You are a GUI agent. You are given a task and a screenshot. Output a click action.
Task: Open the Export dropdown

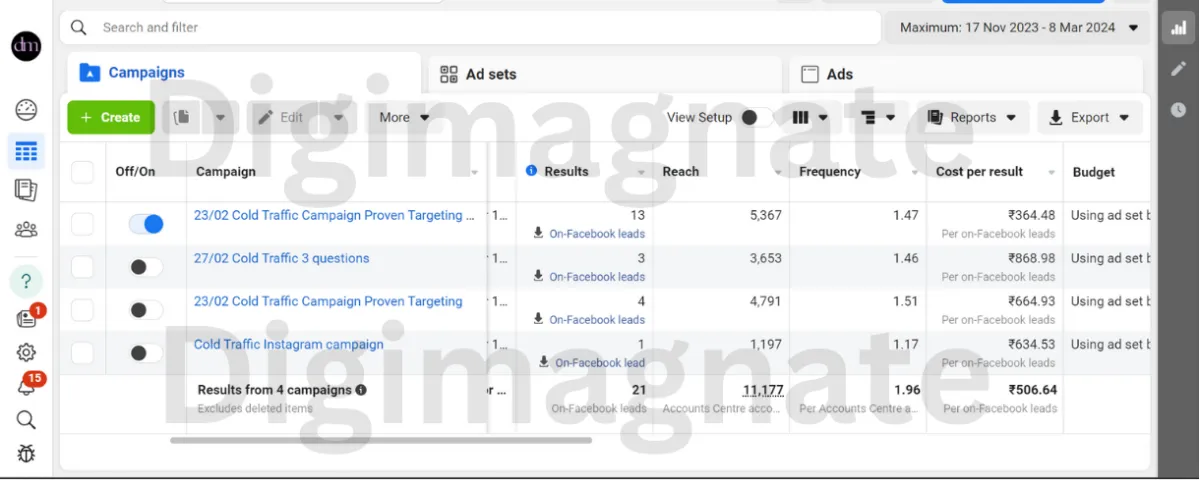(x=1090, y=117)
